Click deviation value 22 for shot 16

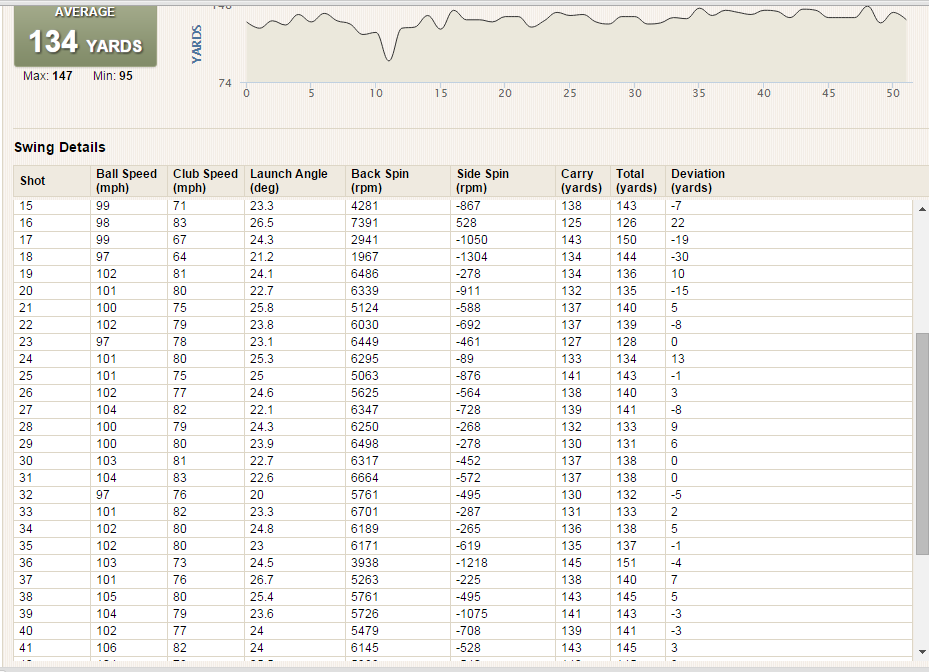[x=678, y=223]
